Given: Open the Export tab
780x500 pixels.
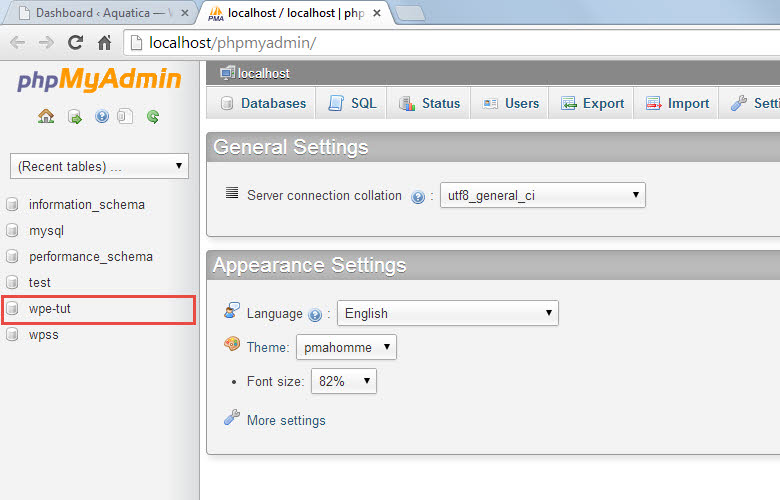Looking at the screenshot, I should [591, 103].
